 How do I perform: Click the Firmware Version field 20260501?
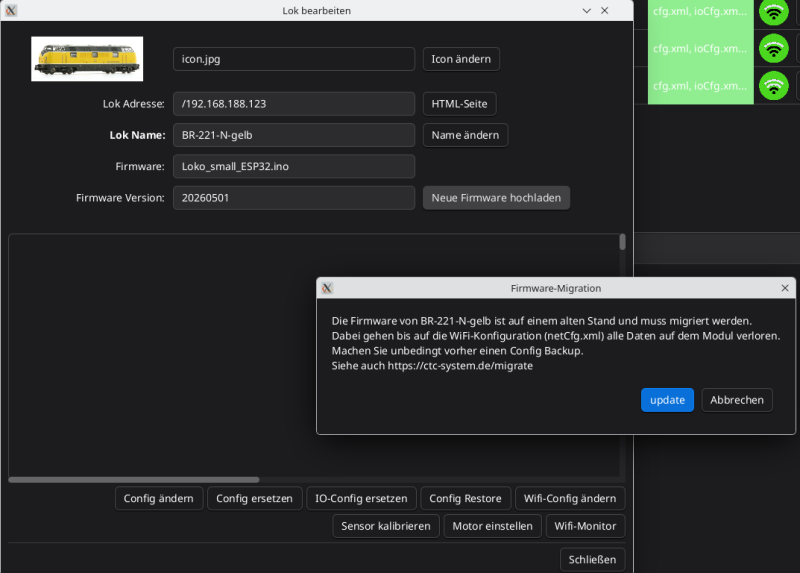pos(294,198)
